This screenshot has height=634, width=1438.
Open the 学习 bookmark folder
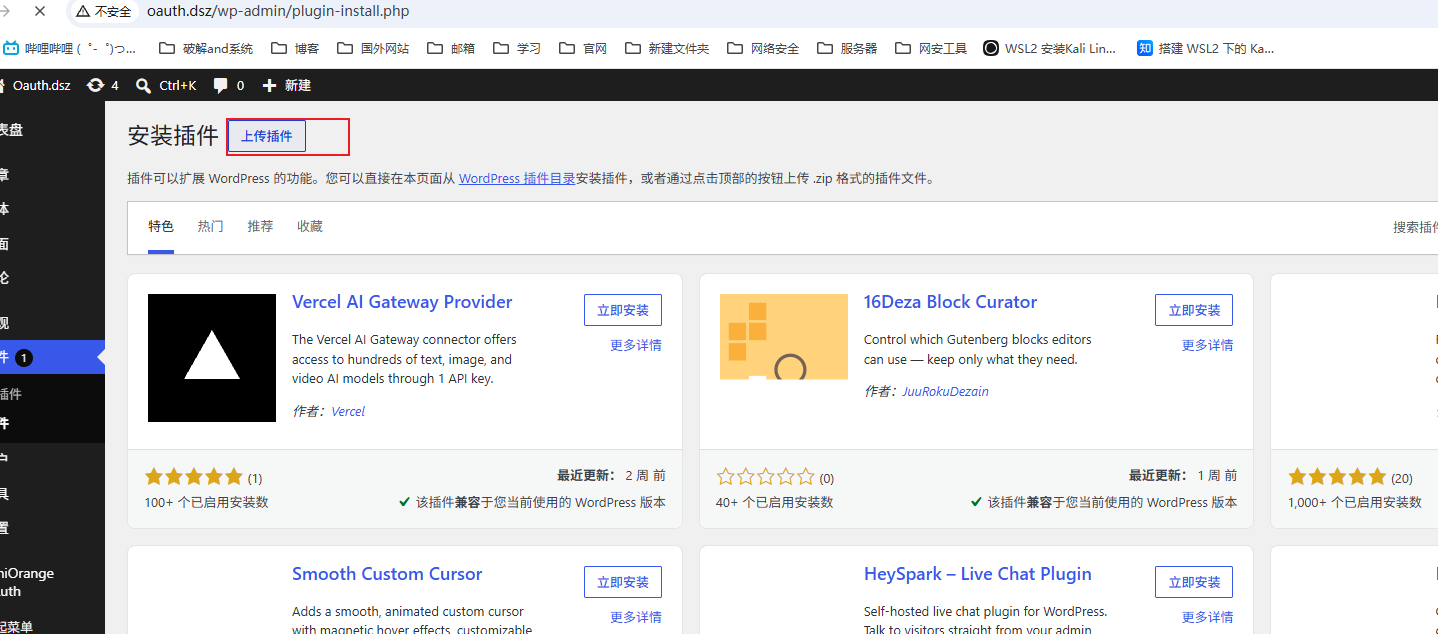(x=516, y=48)
